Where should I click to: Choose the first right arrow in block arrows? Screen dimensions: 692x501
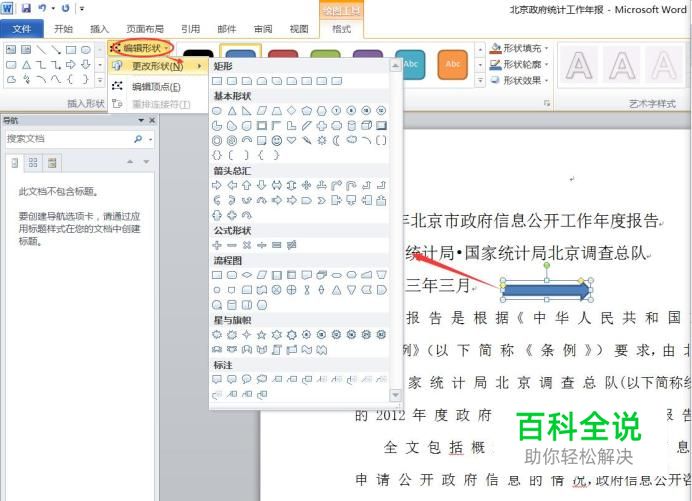point(217,185)
